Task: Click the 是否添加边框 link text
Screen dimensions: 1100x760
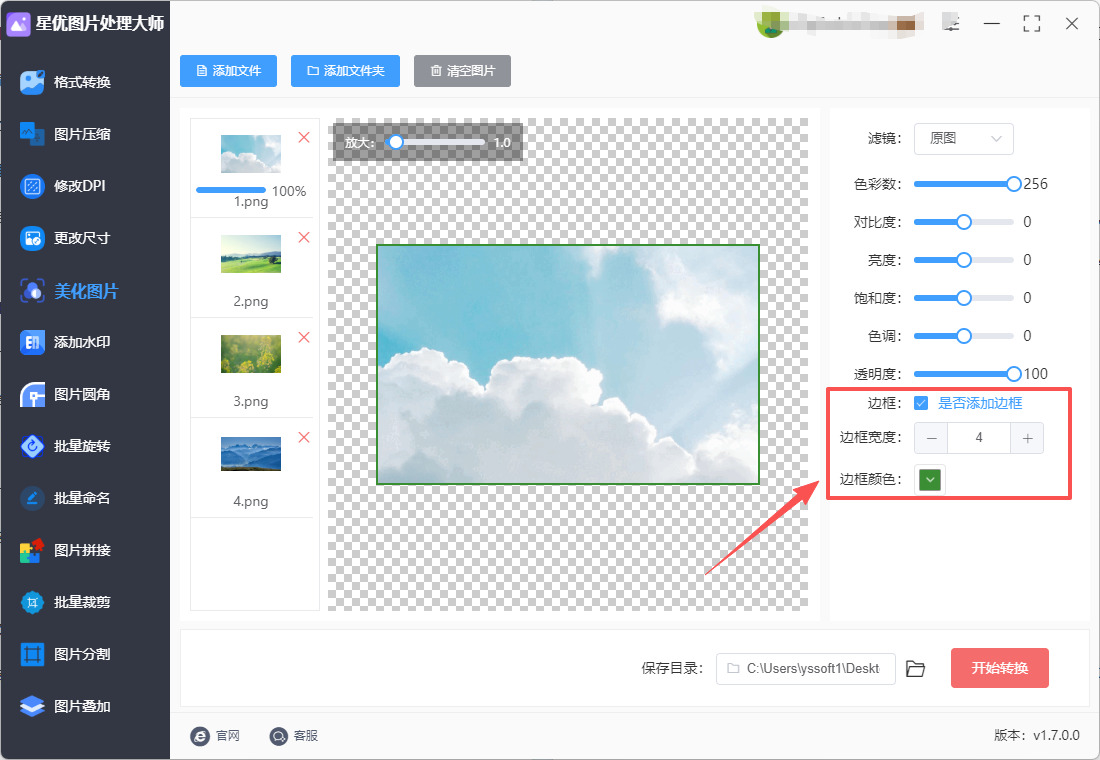Action: point(980,403)
